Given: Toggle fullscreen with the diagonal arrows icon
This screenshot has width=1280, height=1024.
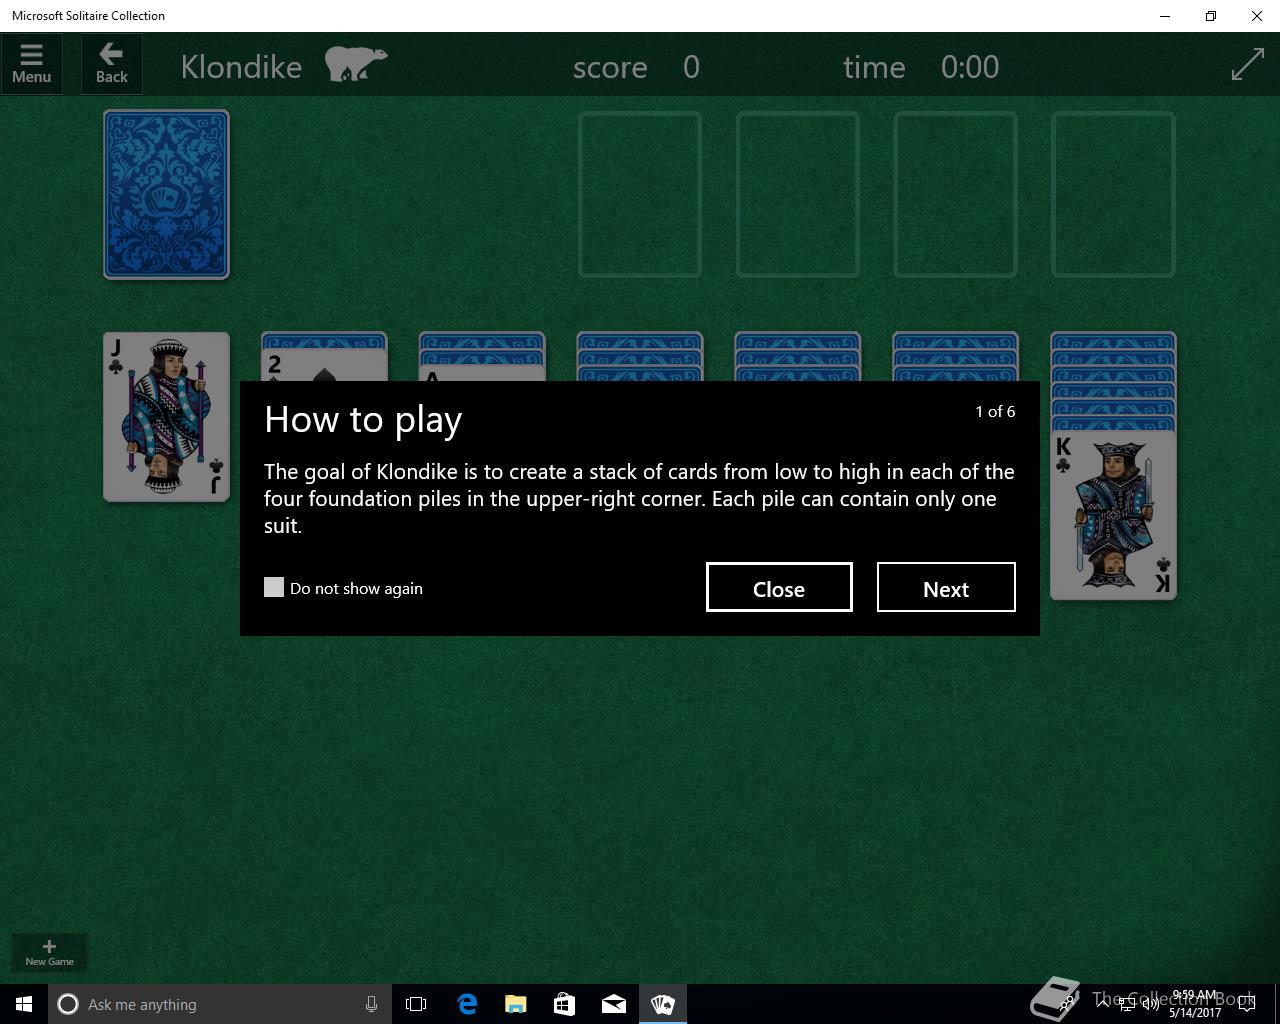Looking at the screenshot, I should click(x=1248, y=65).
